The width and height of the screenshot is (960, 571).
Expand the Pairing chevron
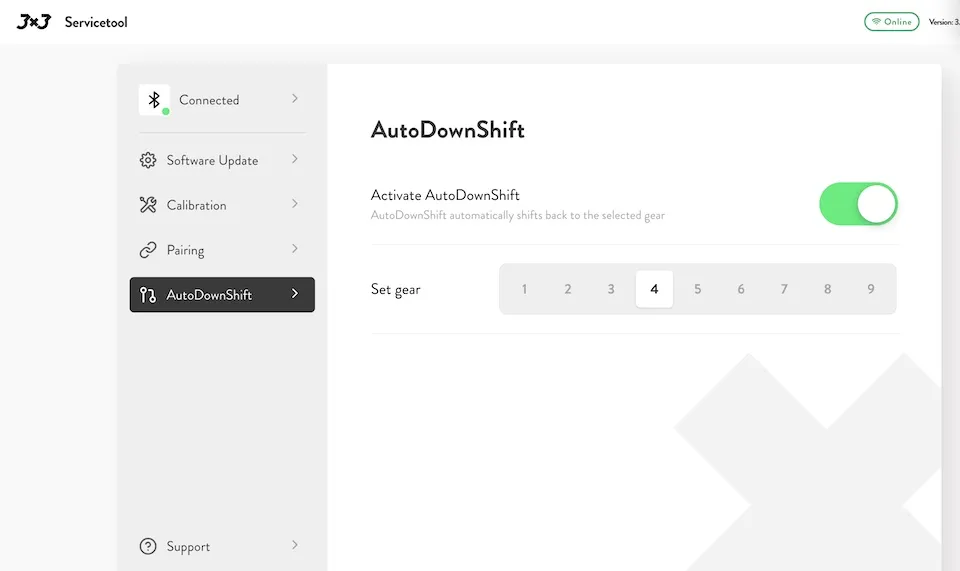[x=294, y=248]
